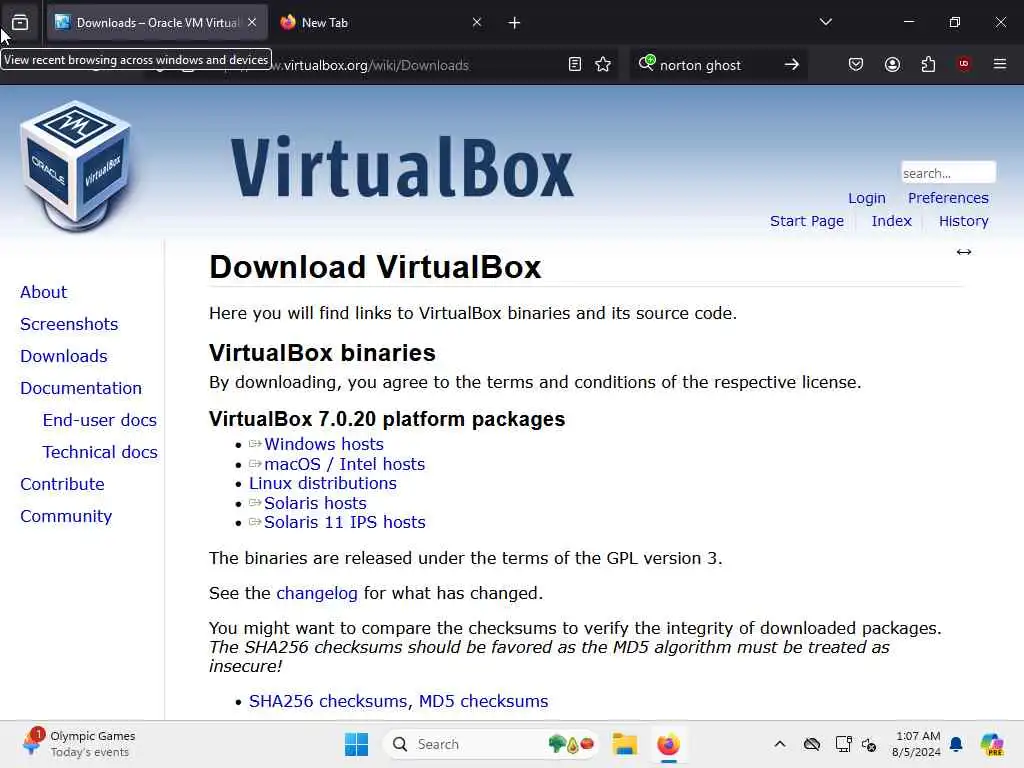
Task: Open Screenshots in sidebar
Action: (69, 324)
